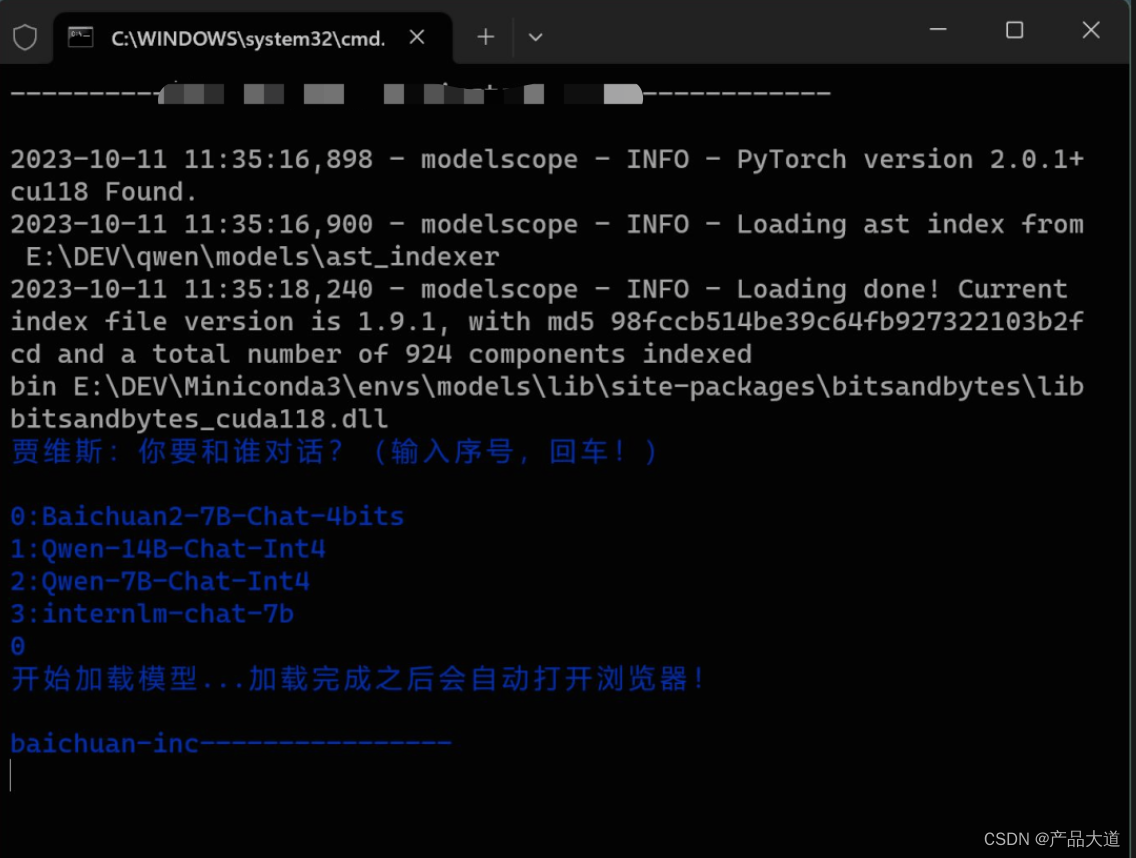Viewport: 1136px width, 858px height.
Task: Click the line "1:Qwen-14B-Chat-Int4"
Action: coord(168,549)
